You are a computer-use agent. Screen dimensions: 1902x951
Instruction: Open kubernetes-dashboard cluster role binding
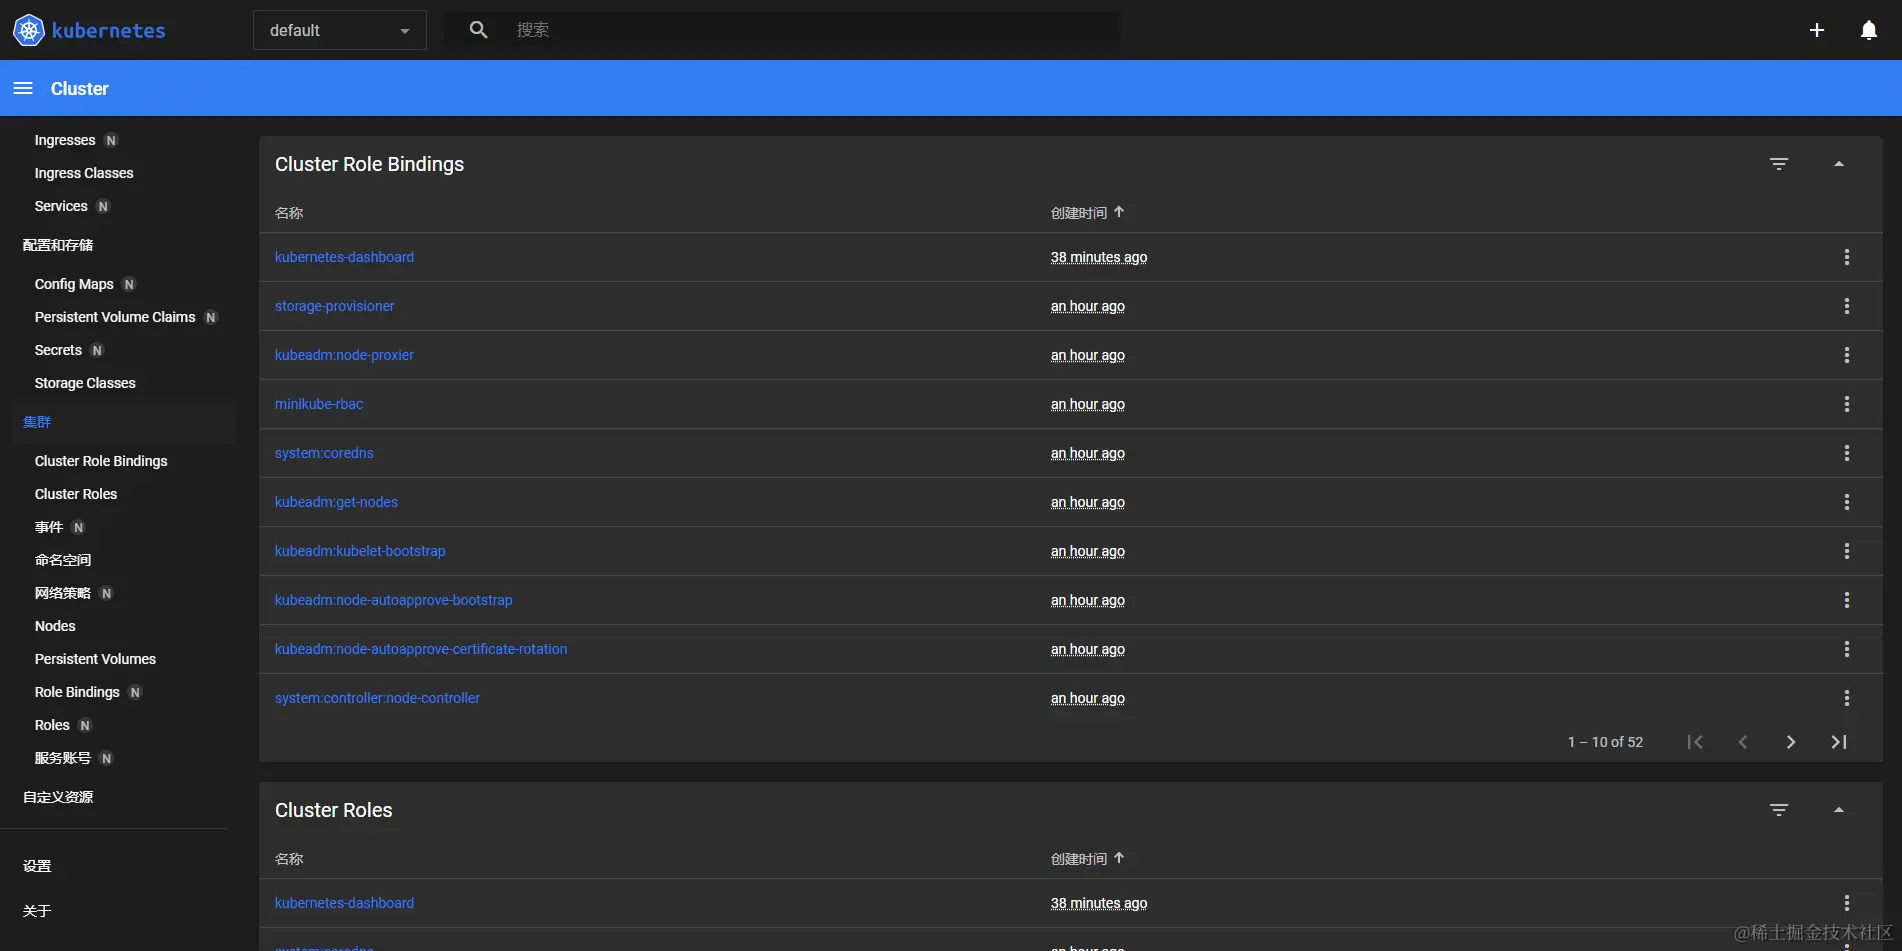[344, 257]
